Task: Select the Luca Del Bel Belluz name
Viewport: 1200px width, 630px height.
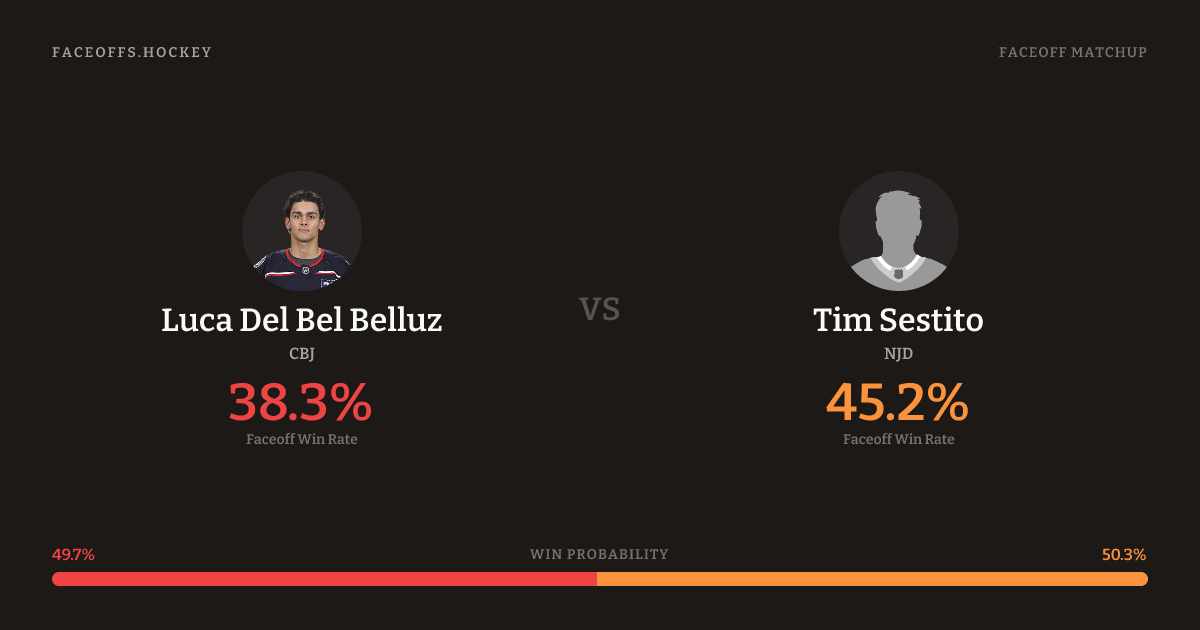Action: coord(301,320)
